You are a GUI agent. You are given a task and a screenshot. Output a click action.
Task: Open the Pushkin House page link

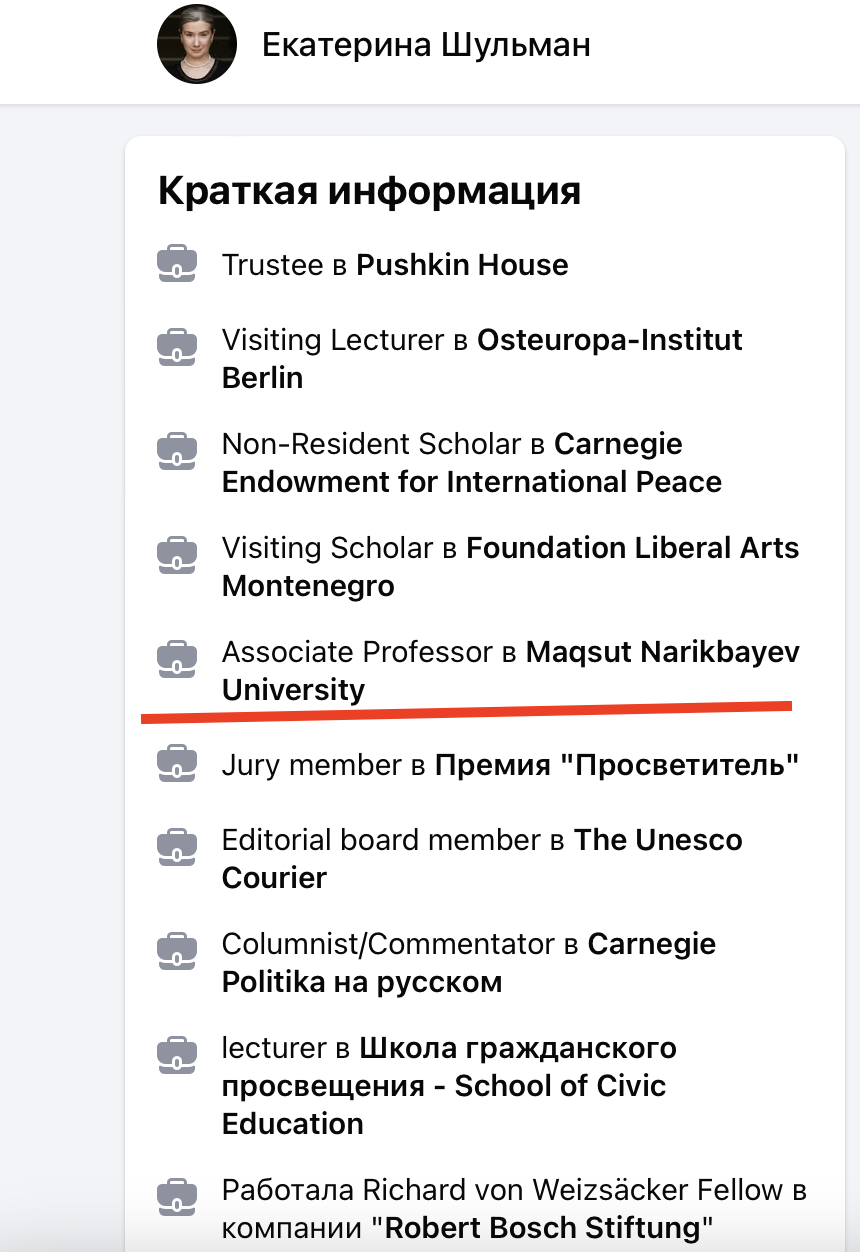coord(462,265)
